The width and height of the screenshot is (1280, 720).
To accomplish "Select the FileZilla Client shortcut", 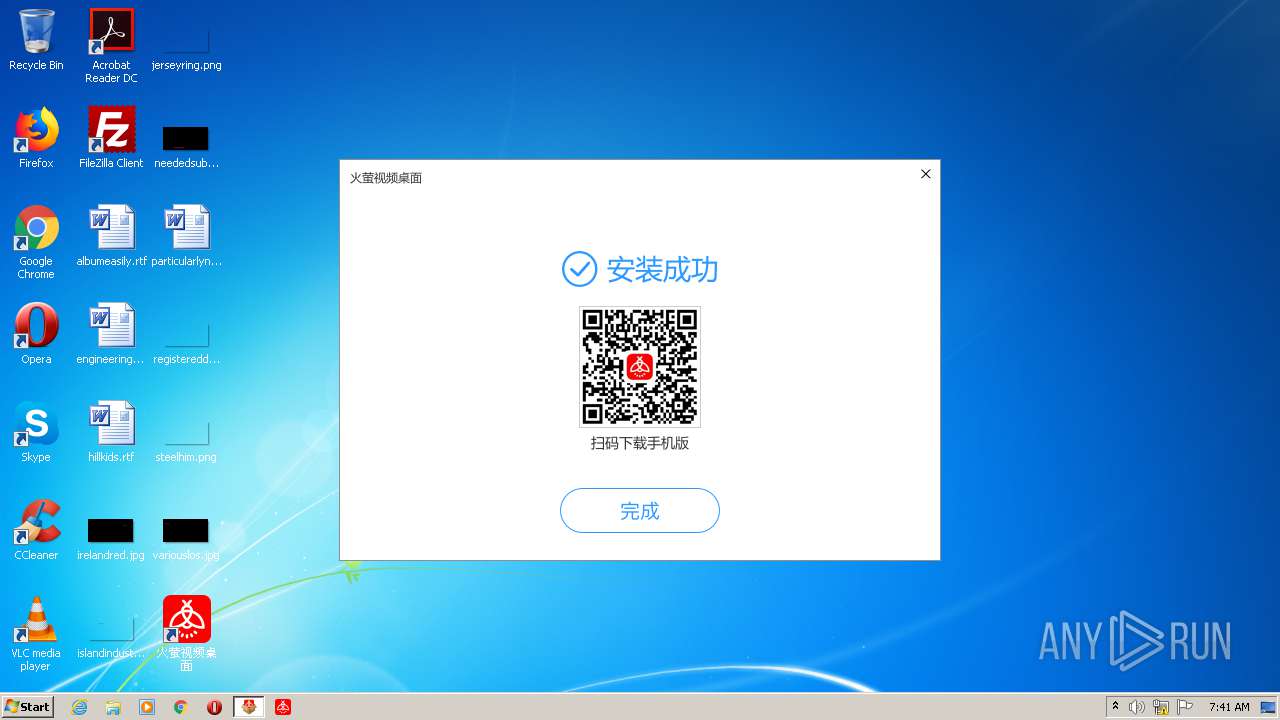I will click(x=111, y=138).
